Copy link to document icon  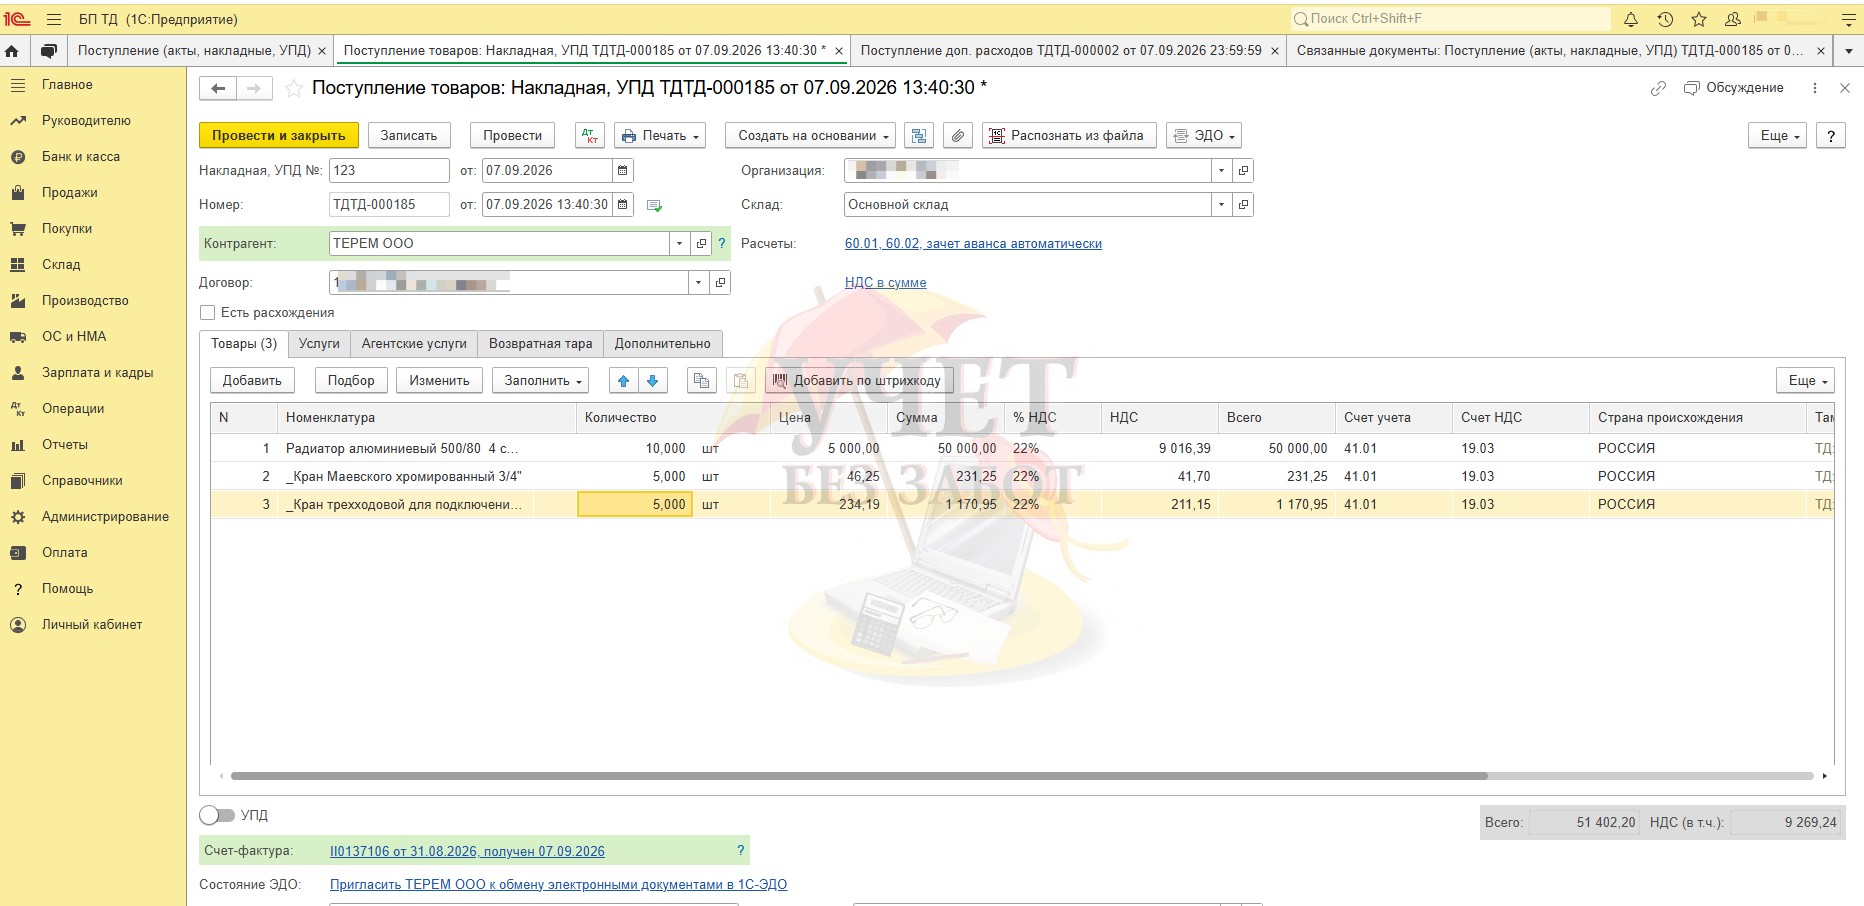pyautogui.click(x=1658, y=88)
